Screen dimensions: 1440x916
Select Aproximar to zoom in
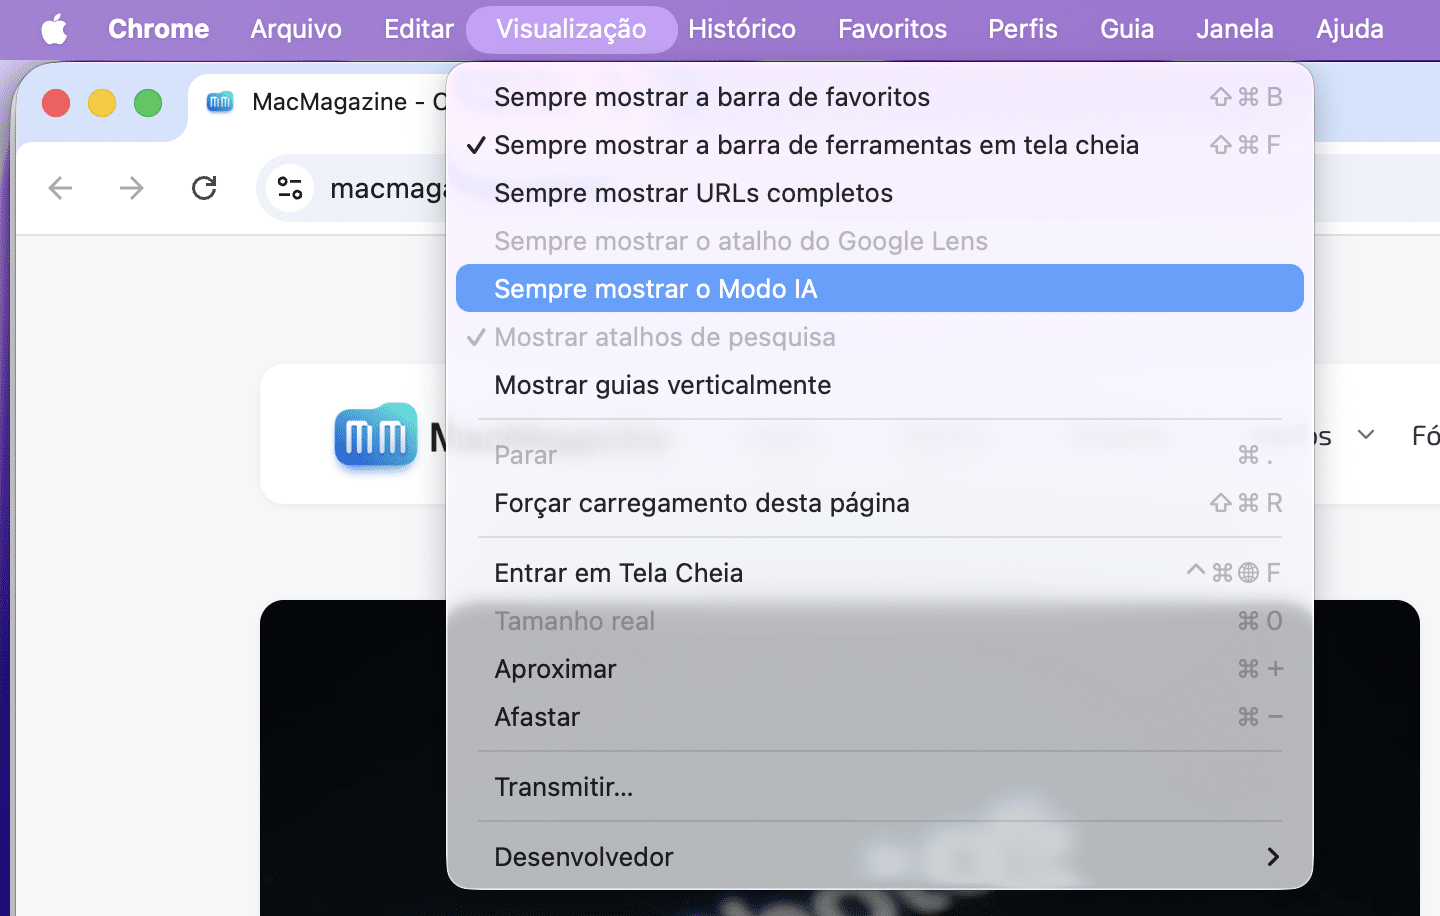click(x=880, y=669)
